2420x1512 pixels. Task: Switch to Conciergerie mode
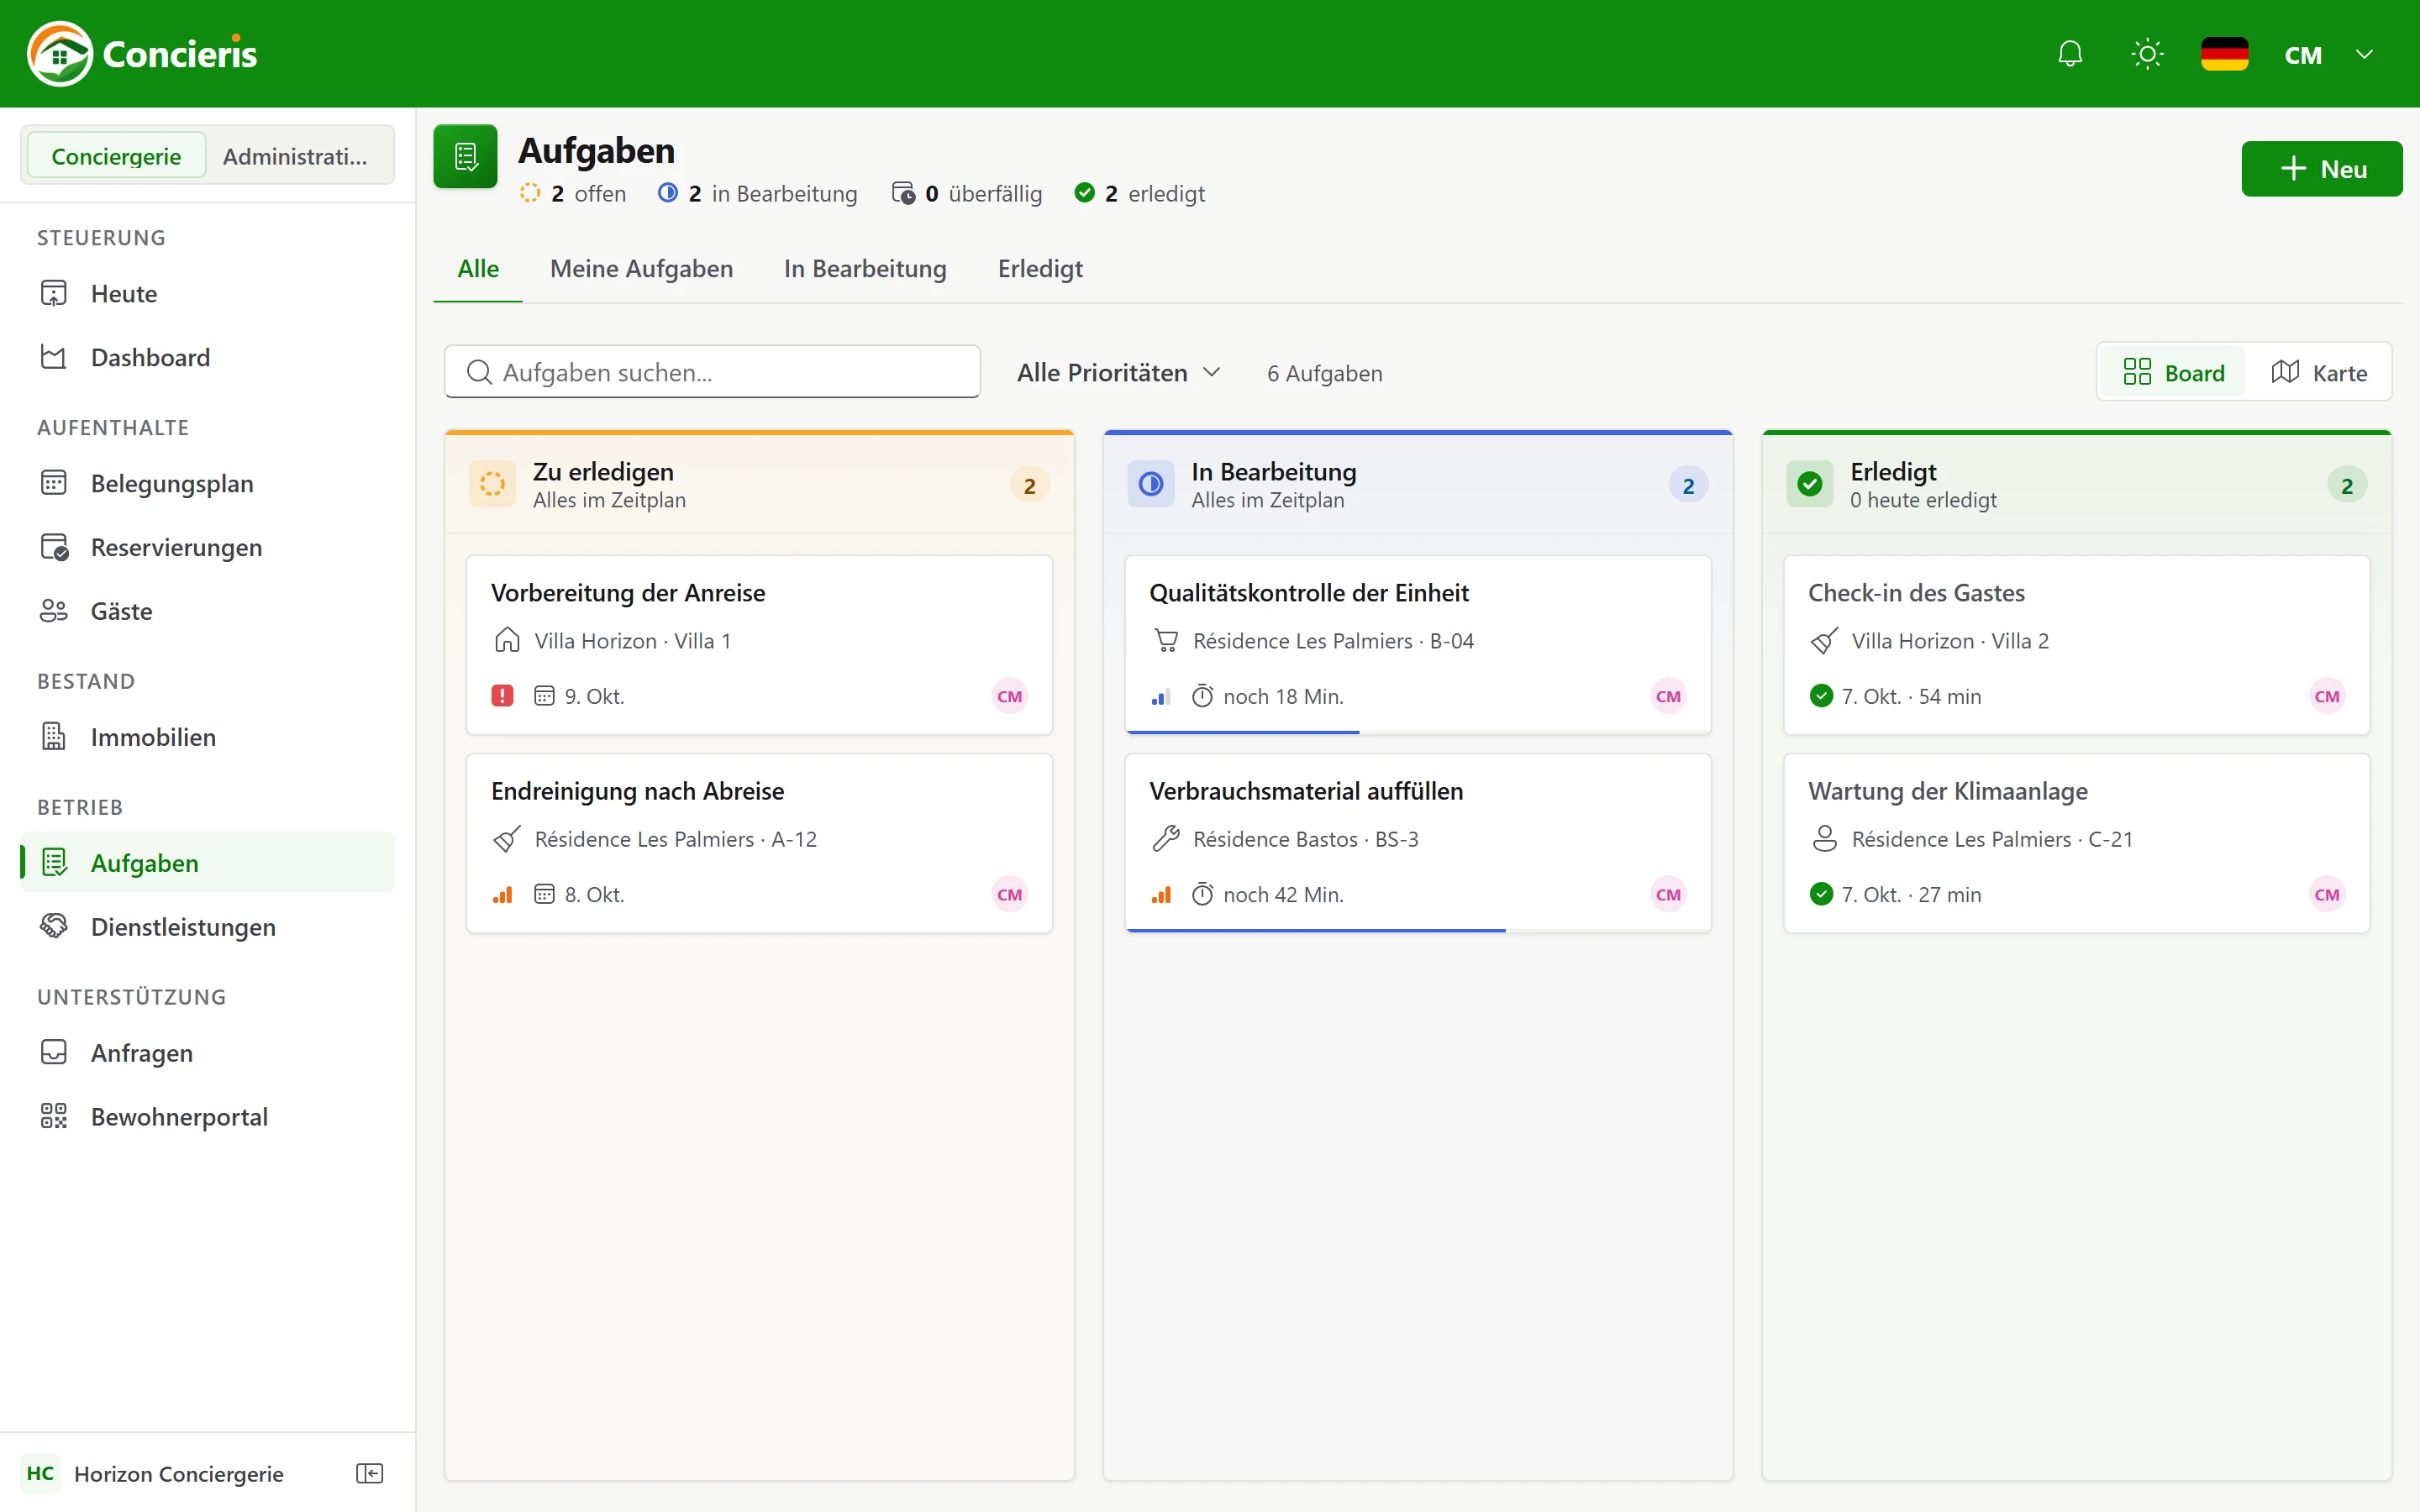[116, 156]
